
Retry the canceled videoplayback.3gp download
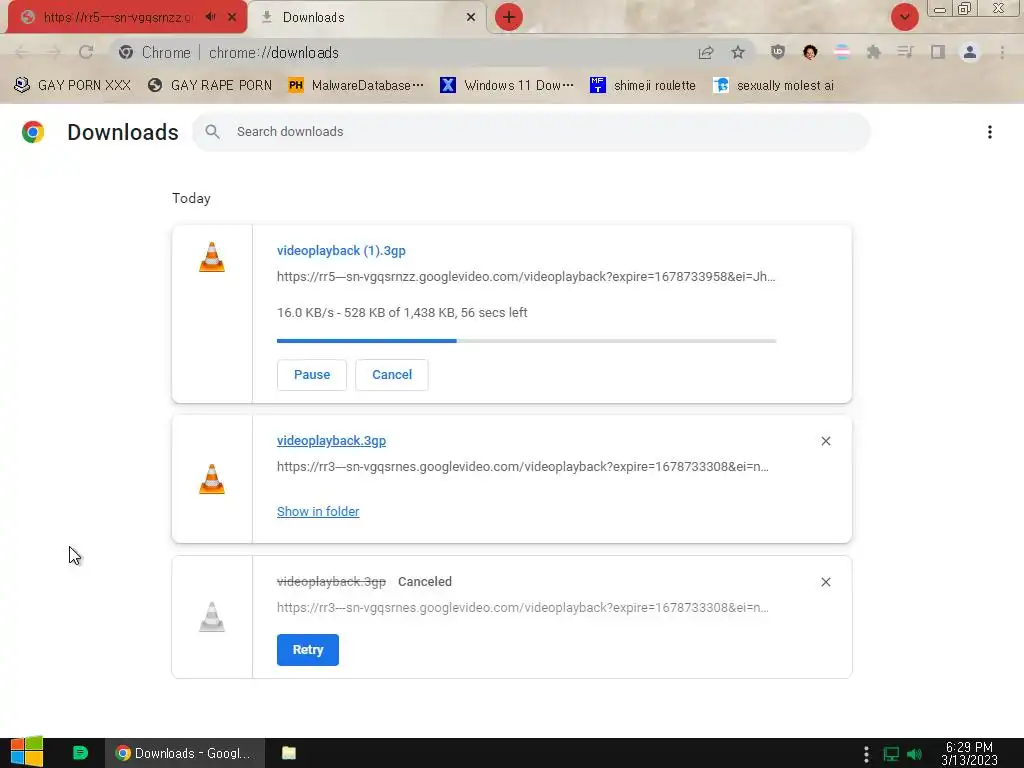pyautogui.click(x=308, y=650)
